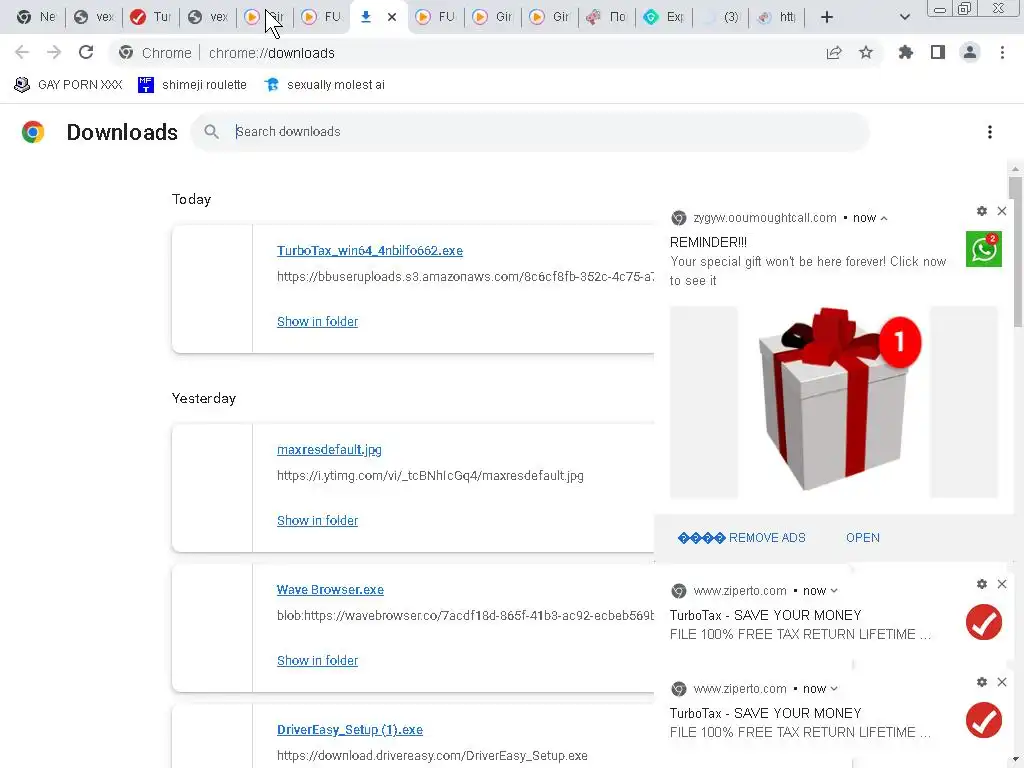The image size is (1024, 768).
Task: Close the second ziperto TurboTax notification
Action: click(1002, 682)
